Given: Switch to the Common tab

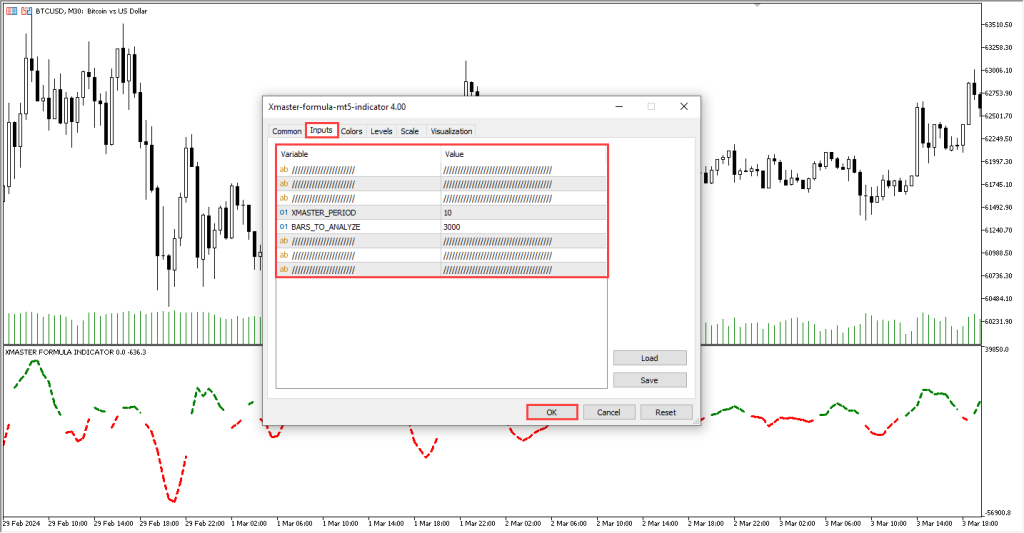Looking at the screenshot, I should click(287, 131).
